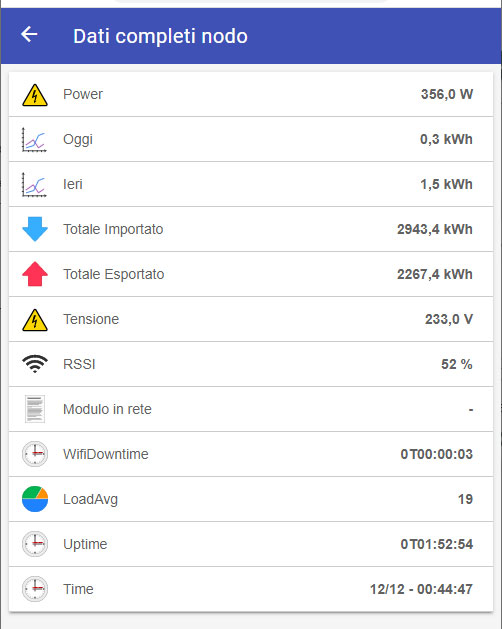Click the Ieri chart icon
Screen dimensions: 502x629
tap(35, 185)
